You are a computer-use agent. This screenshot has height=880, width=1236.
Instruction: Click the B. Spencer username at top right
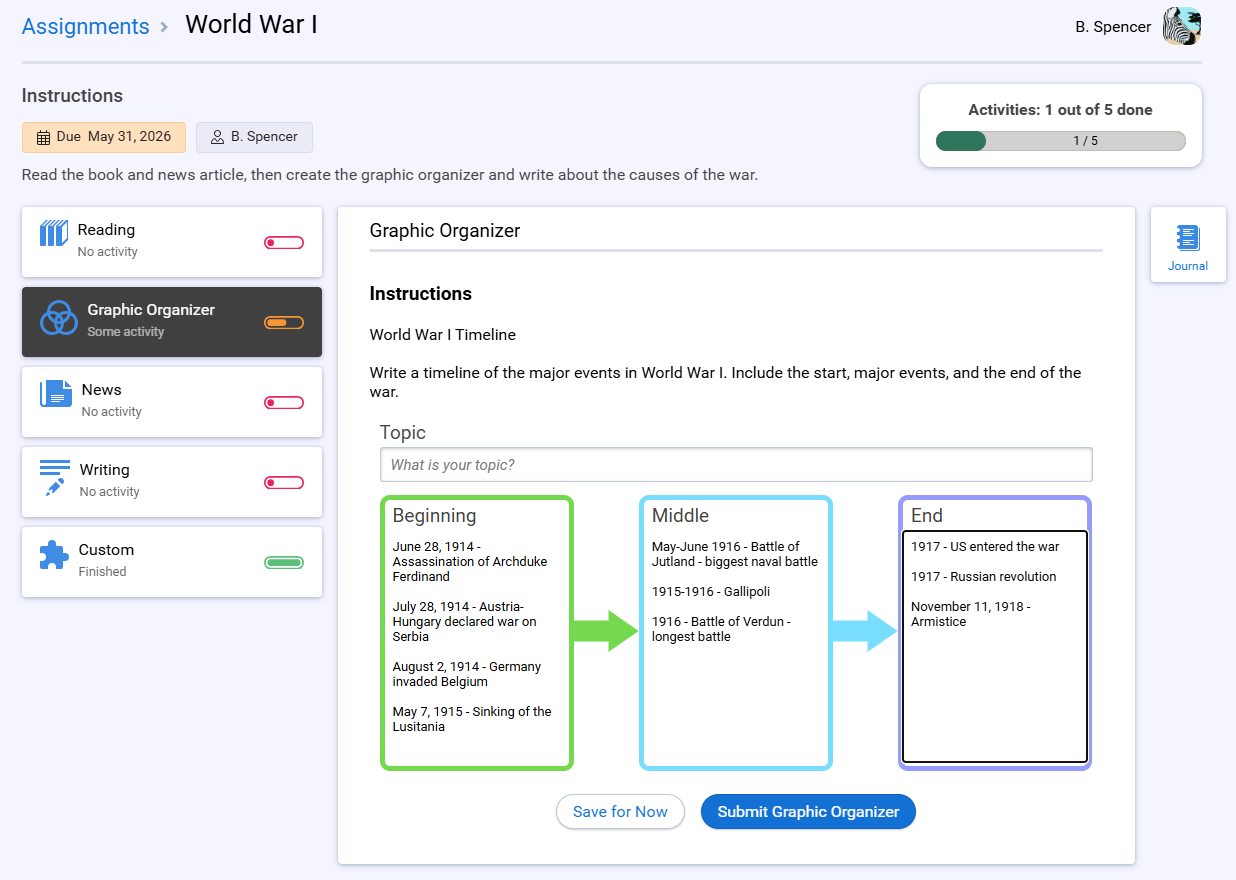pyautogui.click(x=1113, y=27)
